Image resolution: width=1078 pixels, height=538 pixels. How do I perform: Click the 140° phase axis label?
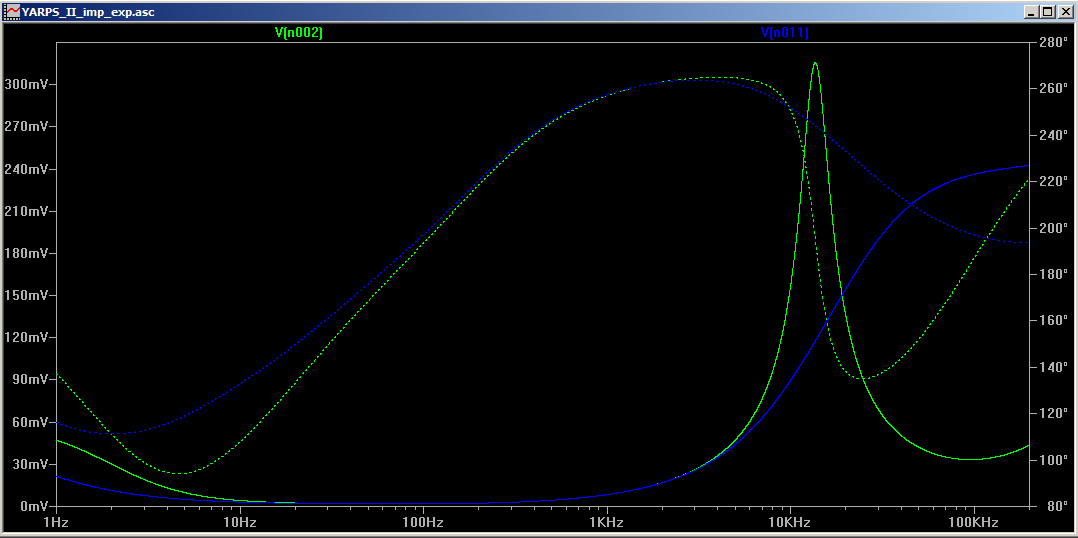(1053, 368)
